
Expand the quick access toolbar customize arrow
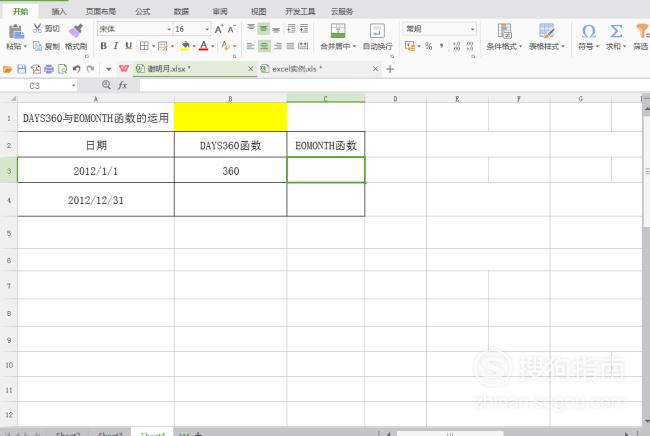click(108, 69)
